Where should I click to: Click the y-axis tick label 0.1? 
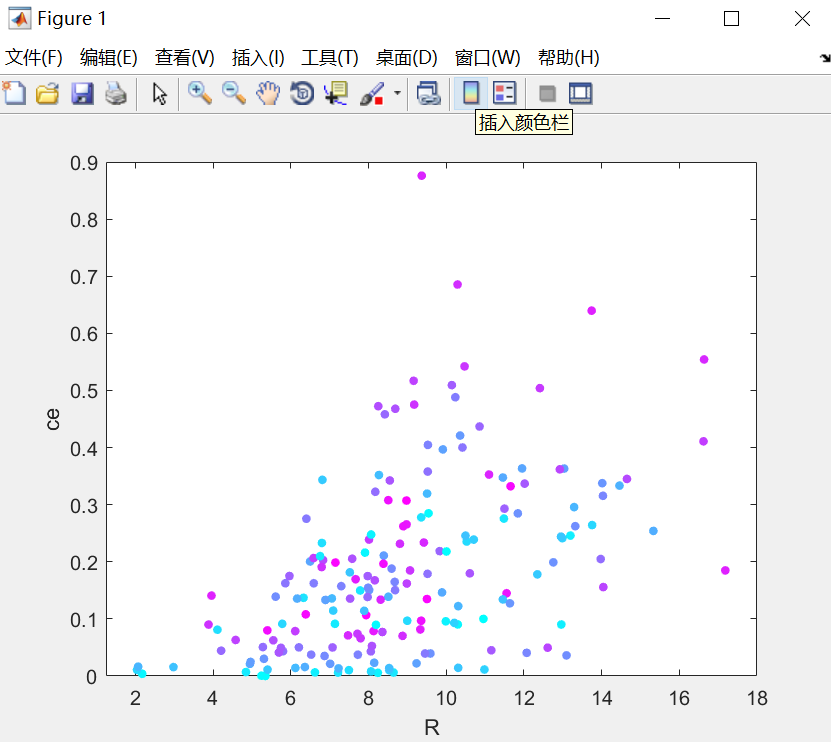coord(84,620)
